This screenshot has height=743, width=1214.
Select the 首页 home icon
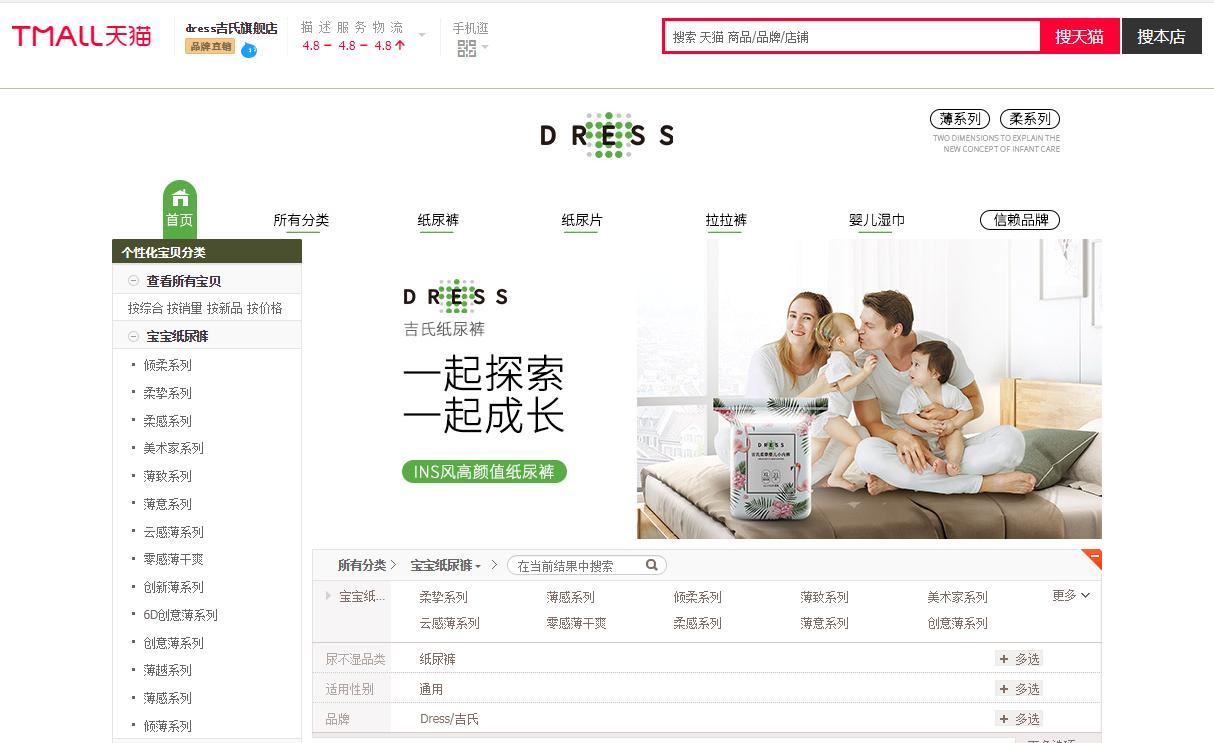(180, 205)
